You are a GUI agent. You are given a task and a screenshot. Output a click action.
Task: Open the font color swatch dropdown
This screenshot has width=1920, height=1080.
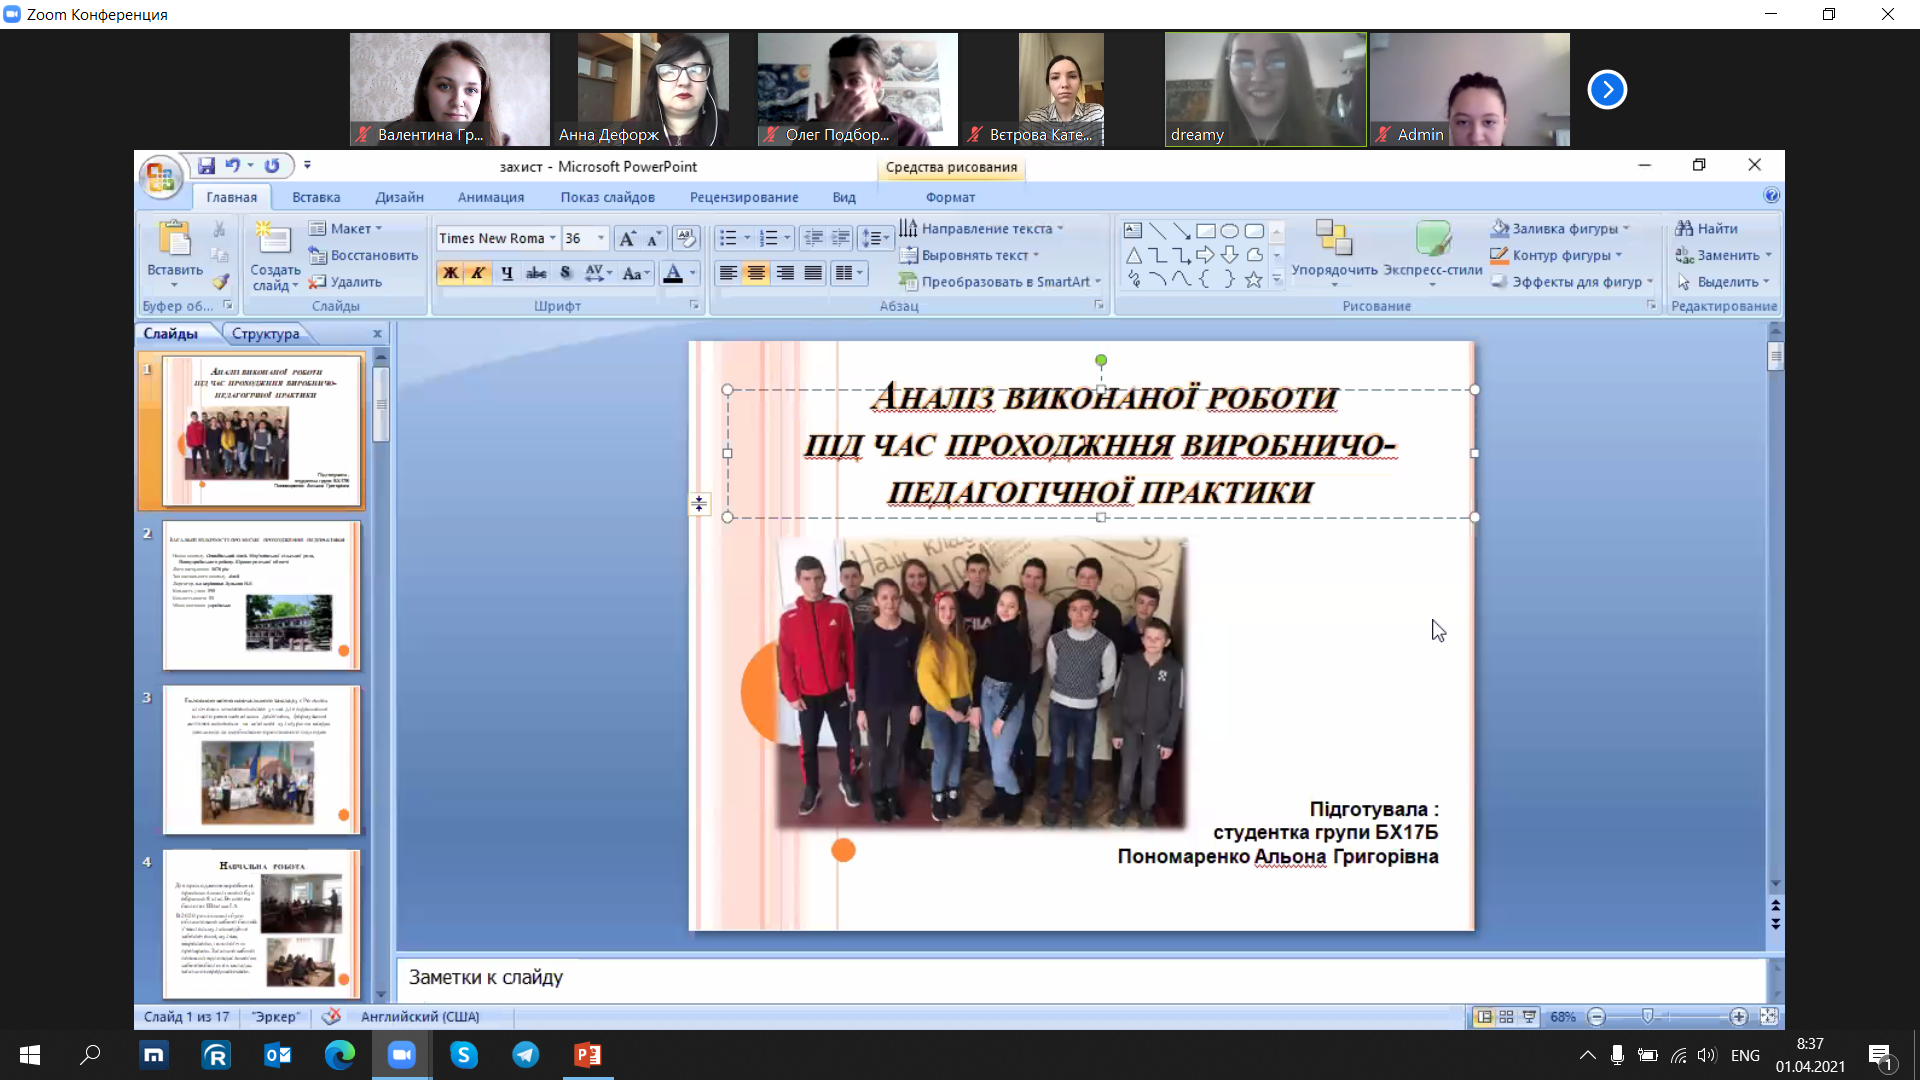coord(693,273)
